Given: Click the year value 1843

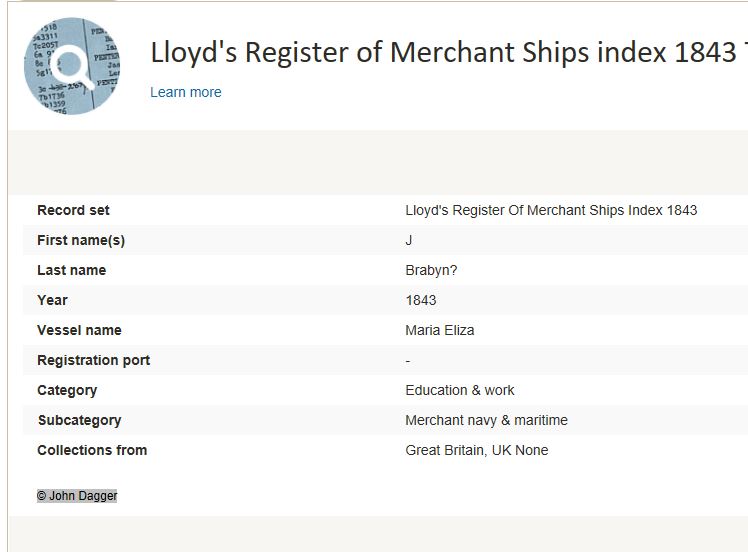Looking at the screenshot, I should click(x=421, y=300).
